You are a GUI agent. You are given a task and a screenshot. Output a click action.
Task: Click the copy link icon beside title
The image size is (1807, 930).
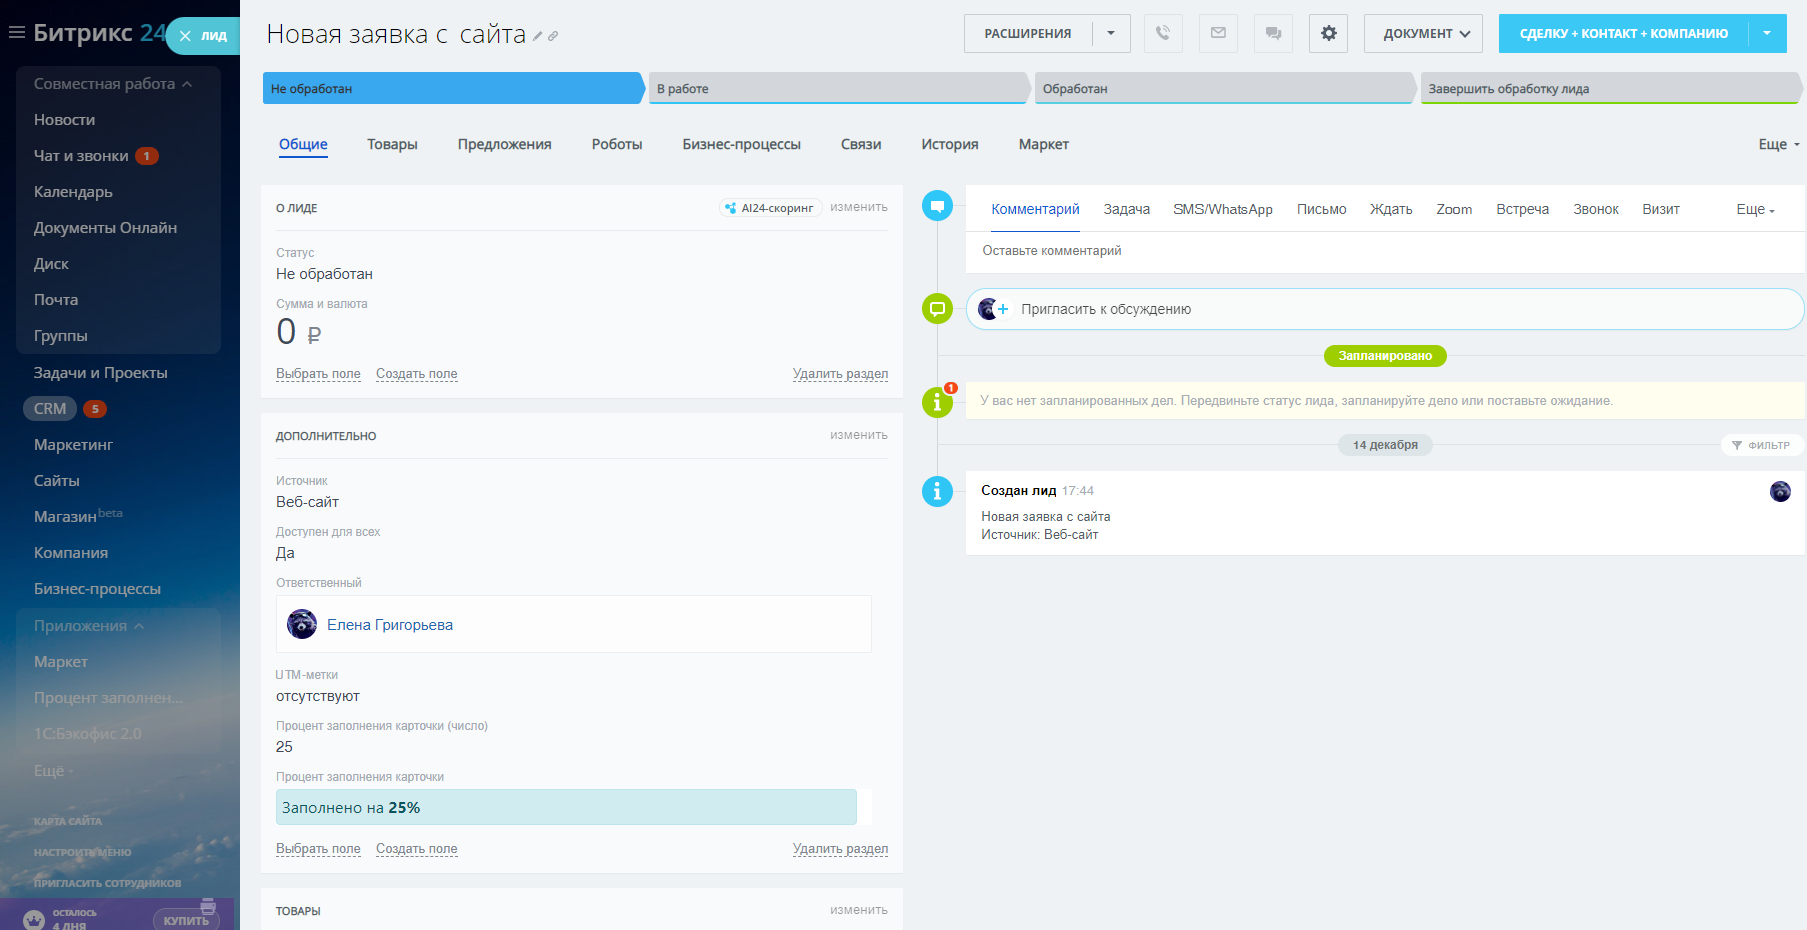553,36
